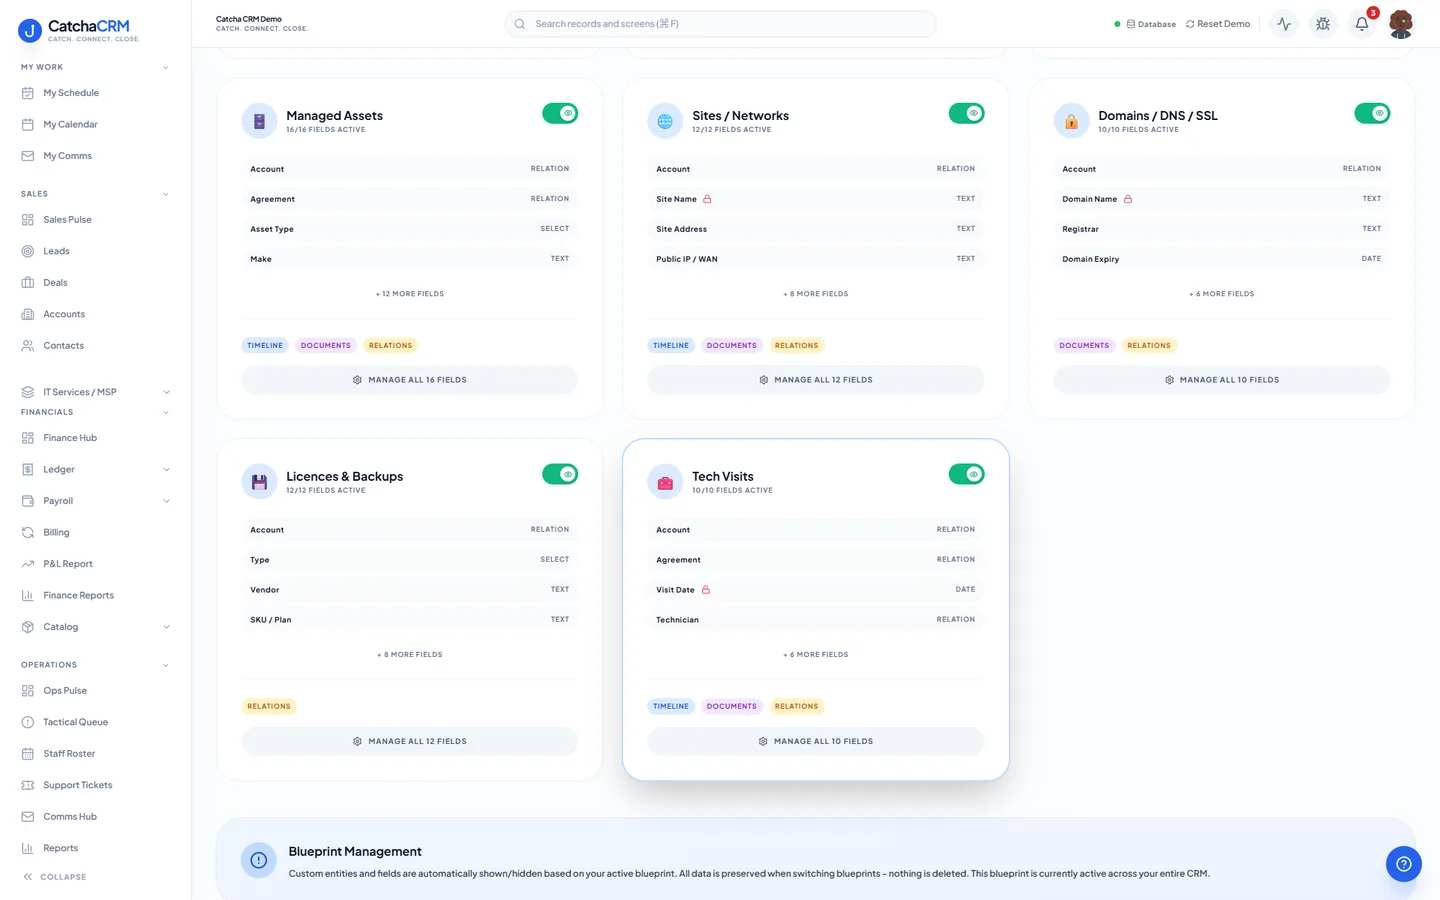Click the Blueprint Management info icon

pos(259,860)
